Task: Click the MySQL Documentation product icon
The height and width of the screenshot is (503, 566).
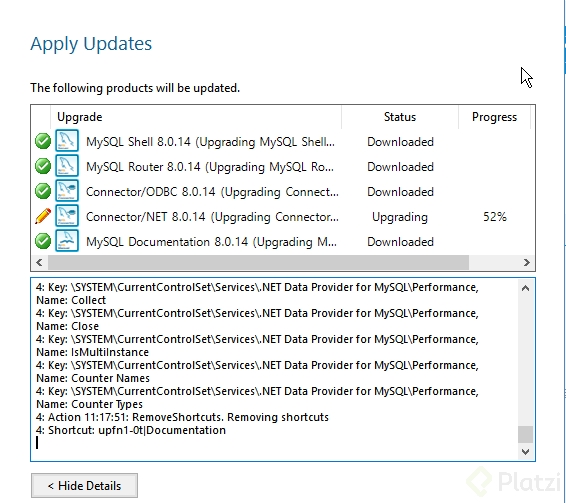Action: [x=67, y=240]
